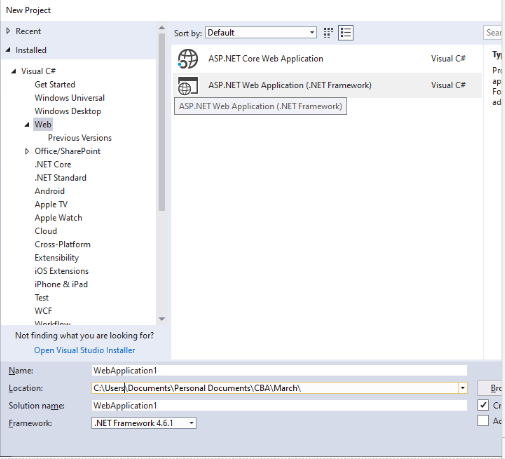Screen dimensions: 505x459
Task: Select Previous Versions under Web
Action: click(x=80, y=138)
